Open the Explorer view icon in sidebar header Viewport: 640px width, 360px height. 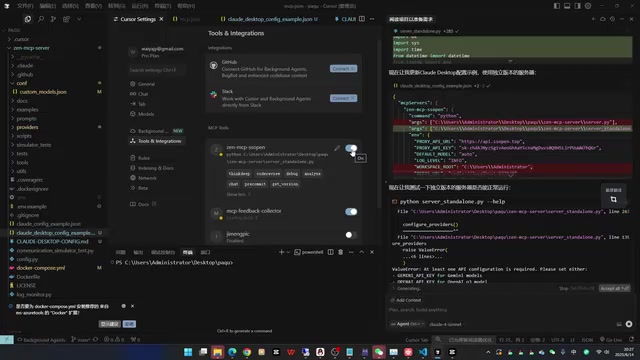[x=28, y=19]
